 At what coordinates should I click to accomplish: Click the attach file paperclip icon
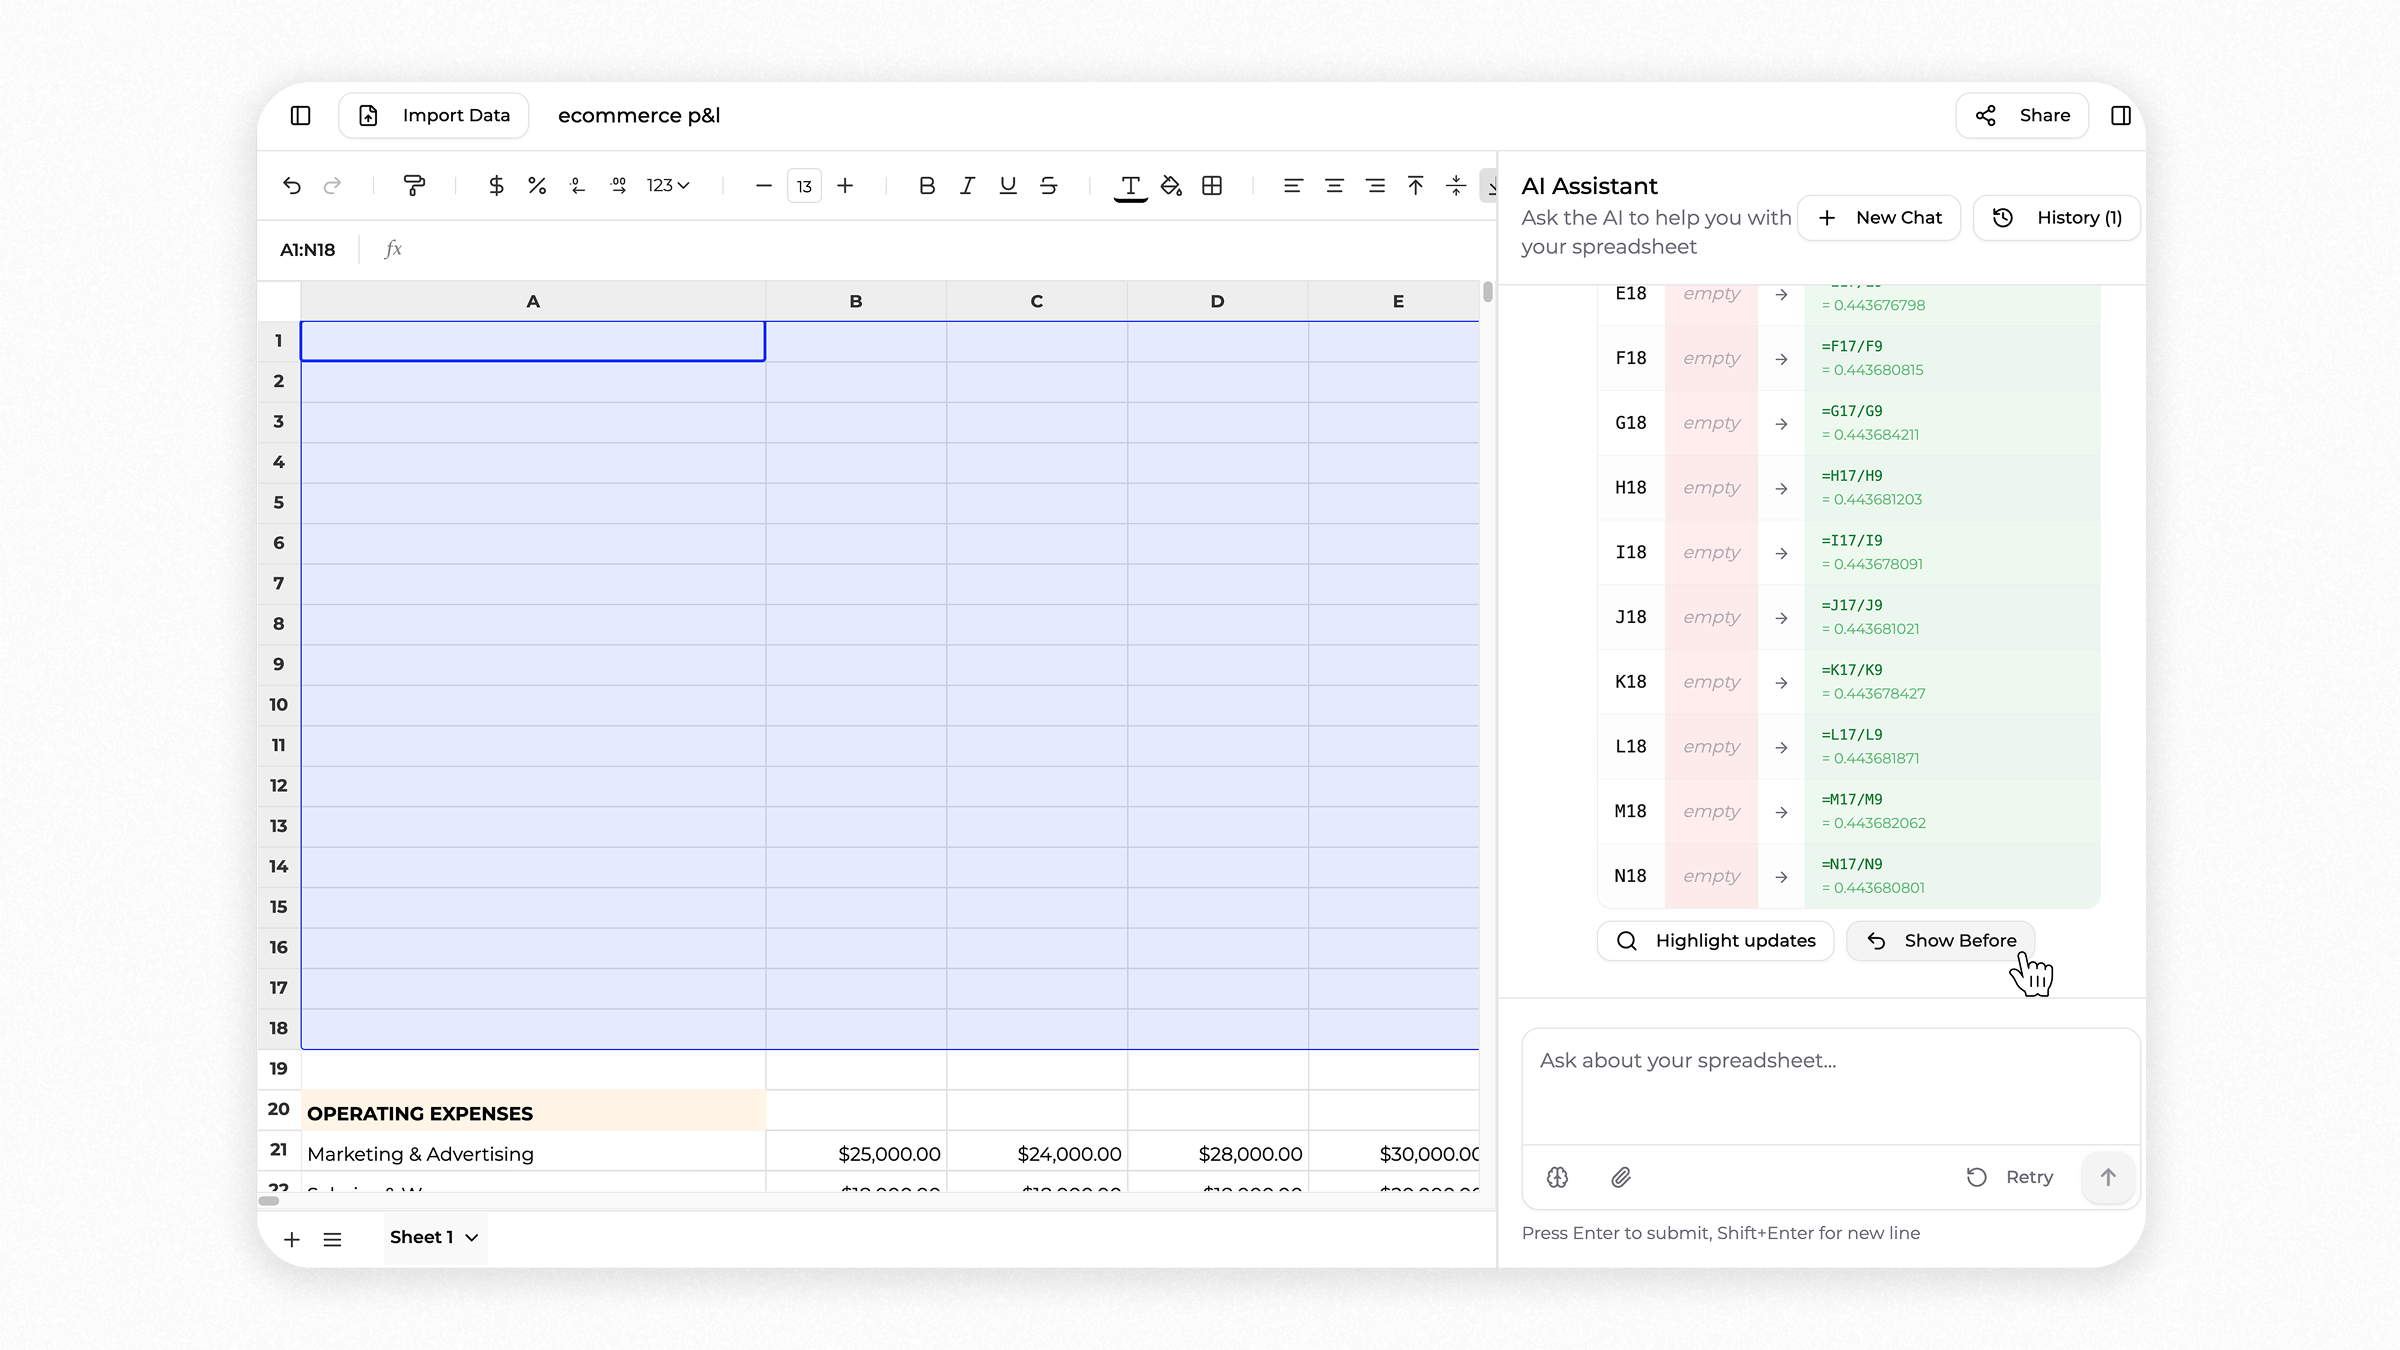pyautogui.click(x=1621, y=1177)
